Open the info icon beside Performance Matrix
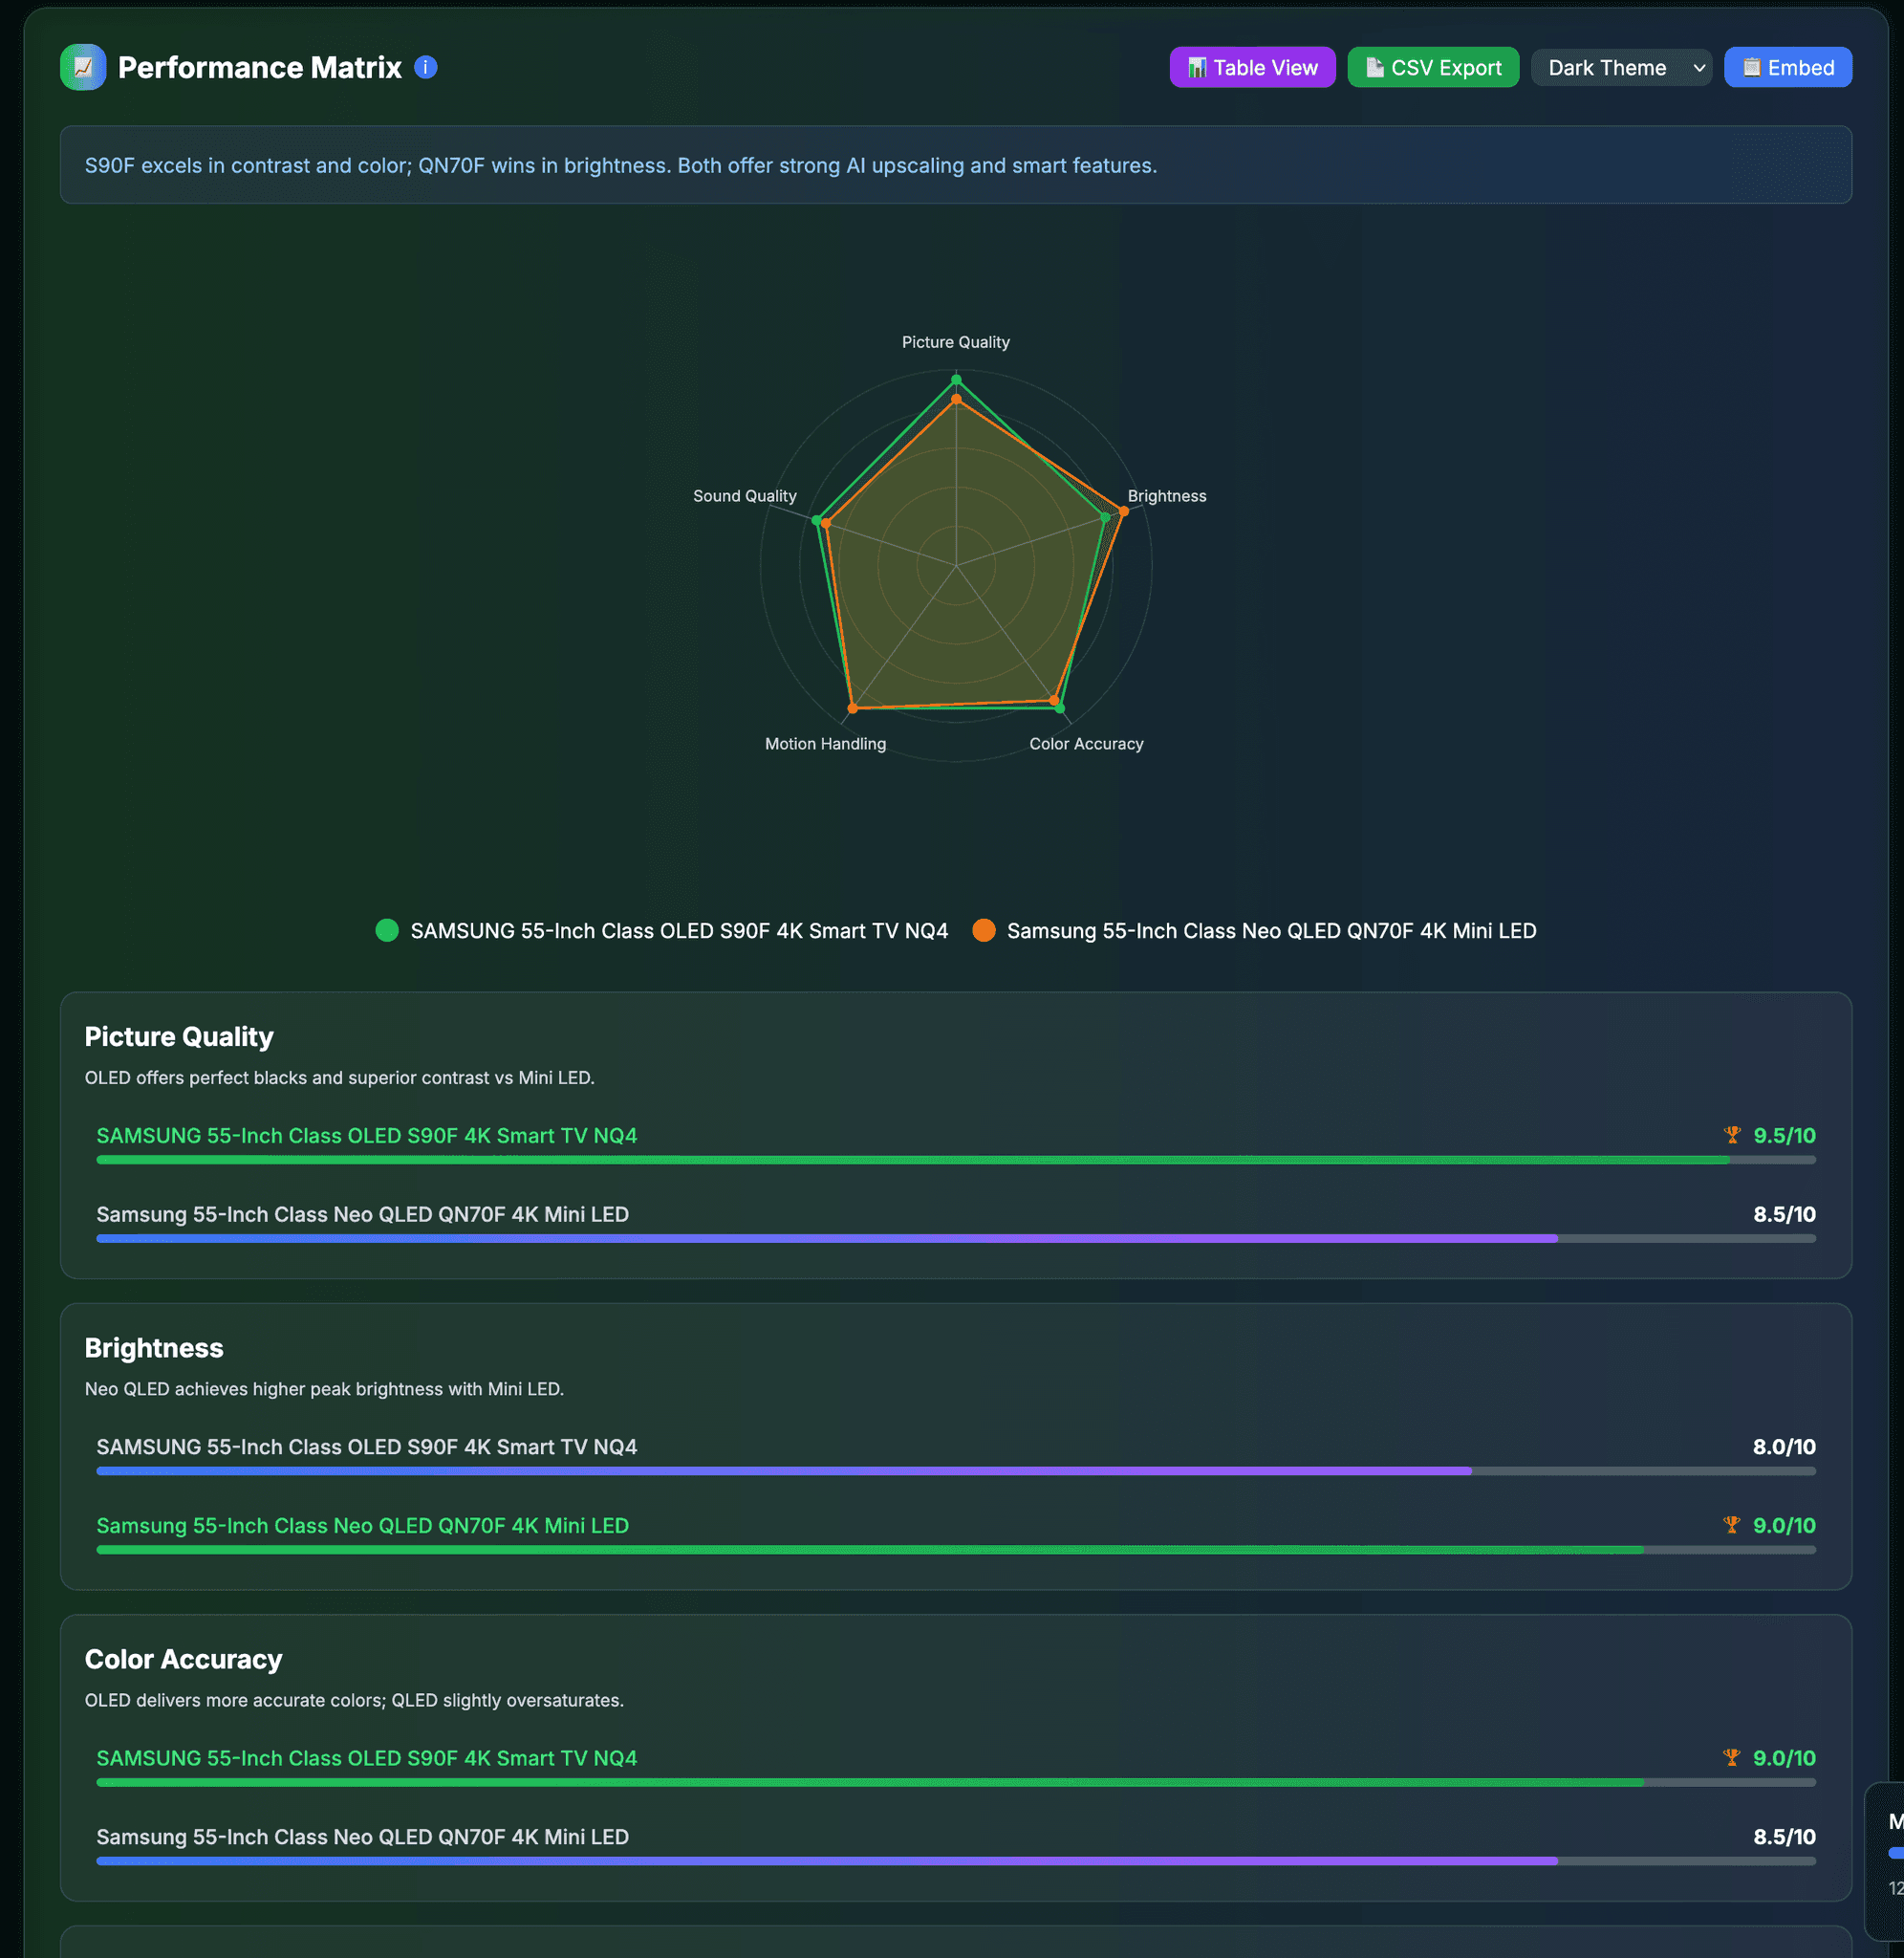This screenshot has height=1958, width=1904. pyautogui.click(x=426, y=67)
